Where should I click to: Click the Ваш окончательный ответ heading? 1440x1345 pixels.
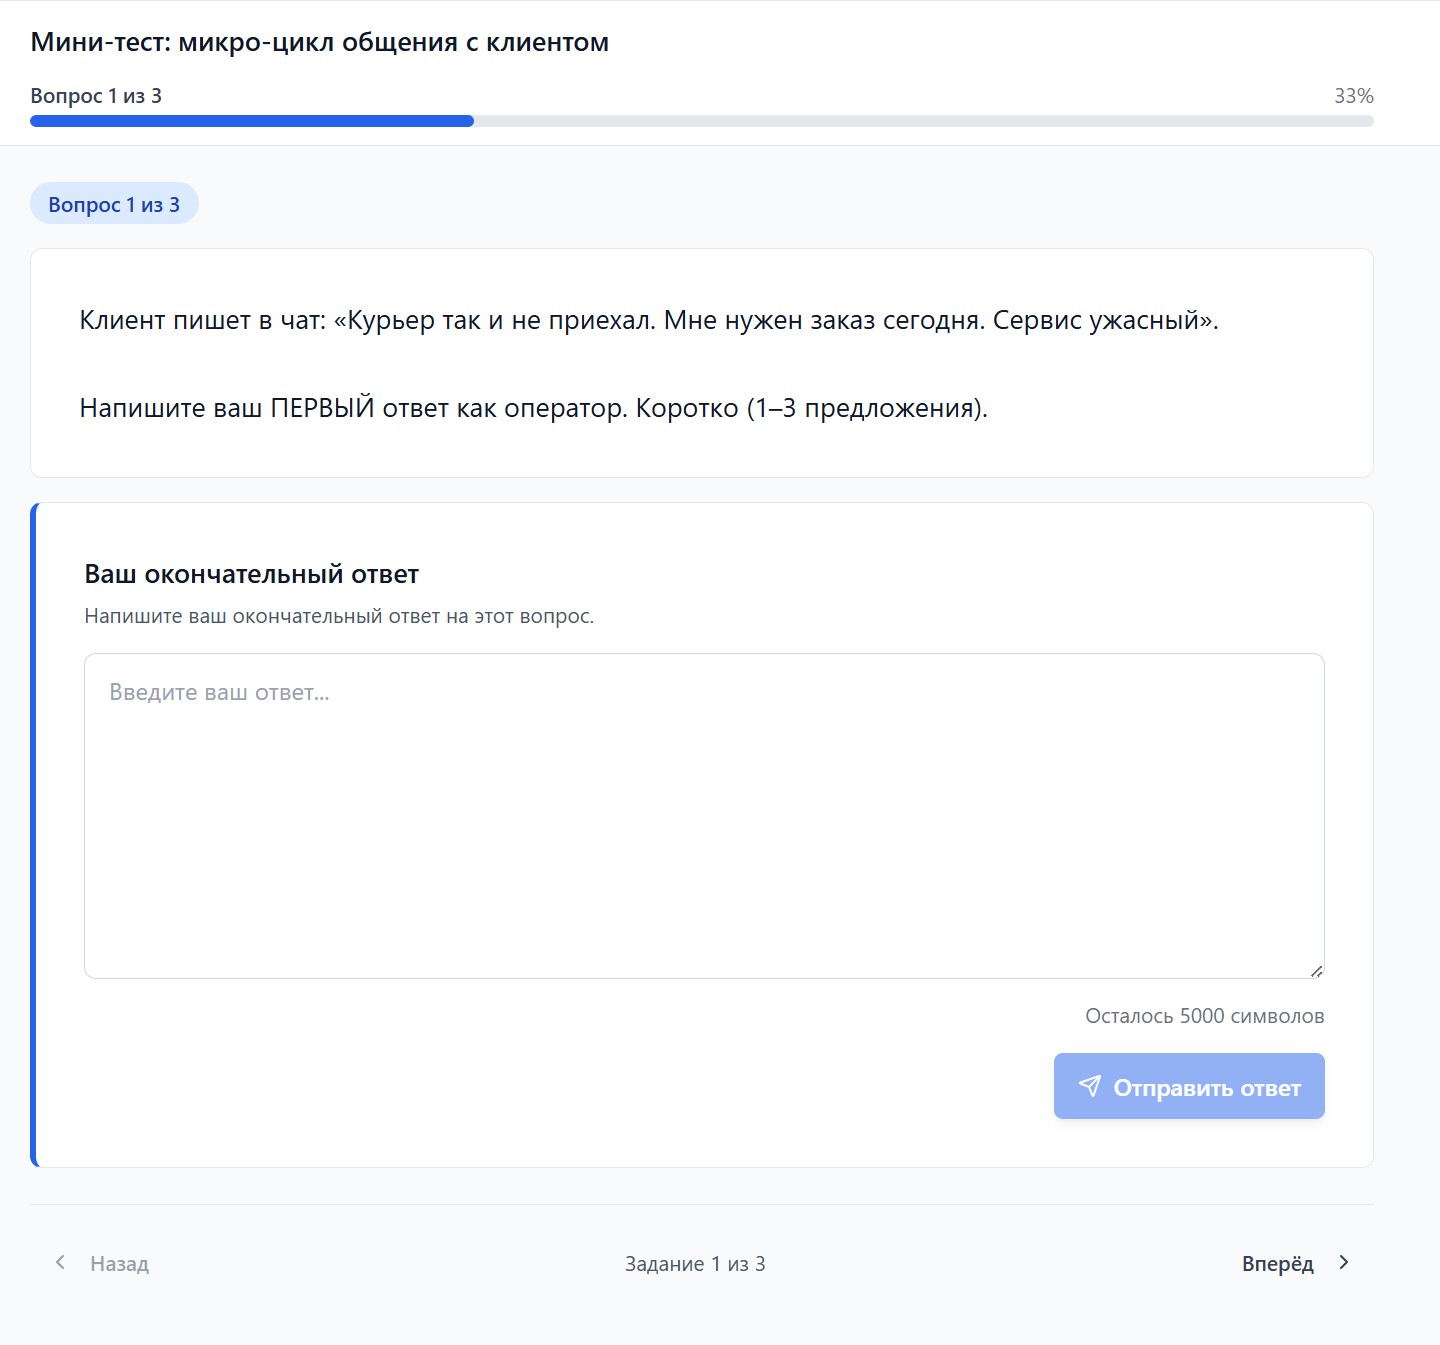pyautogui.click(x=252, y=574)
